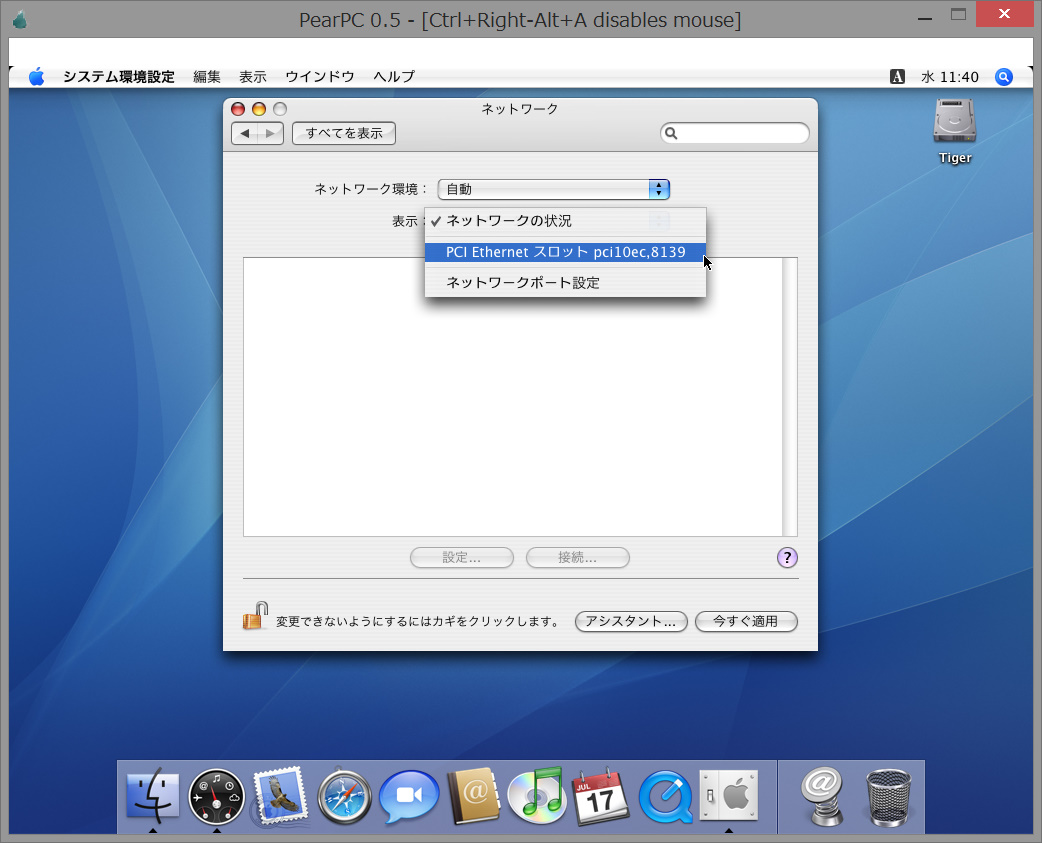The width and height of the screenshot is (1042, 843).
Task: Open the システム環境設定 application menu
Action: pyautogui.click(x=119, y=77)
